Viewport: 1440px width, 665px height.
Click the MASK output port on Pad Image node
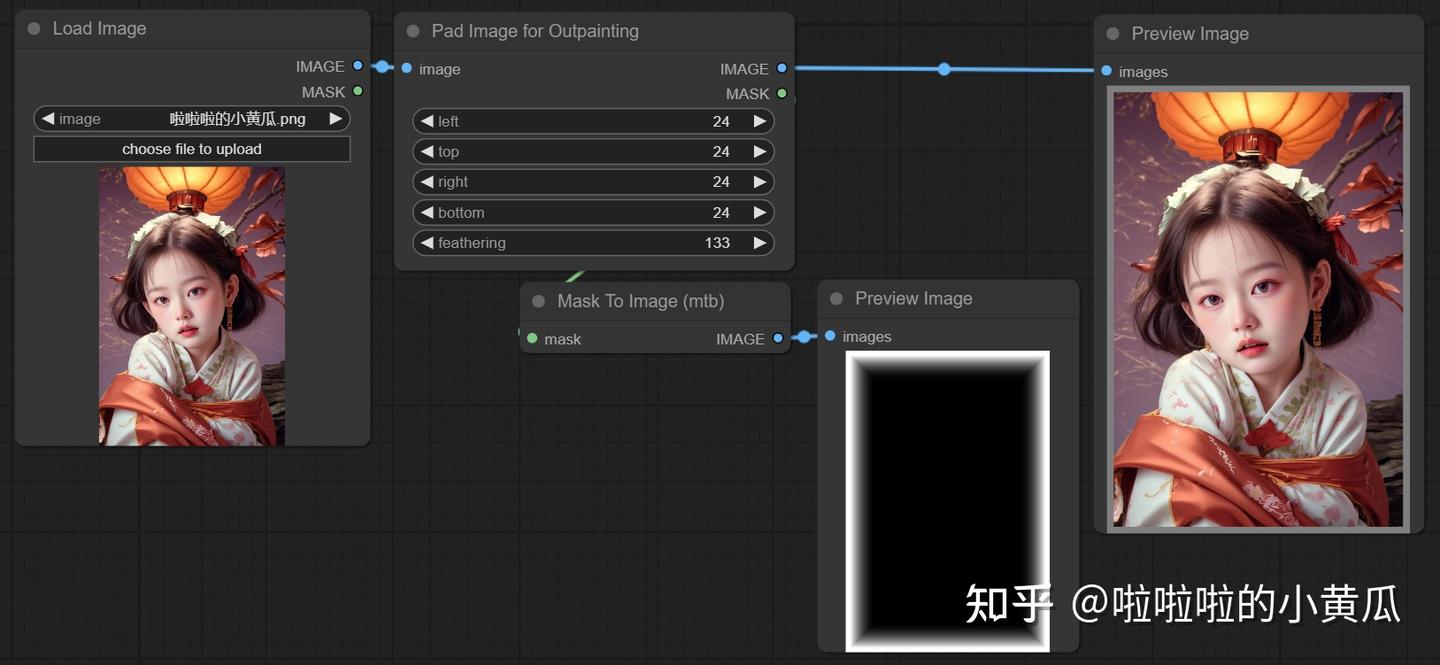coord(781,93)
